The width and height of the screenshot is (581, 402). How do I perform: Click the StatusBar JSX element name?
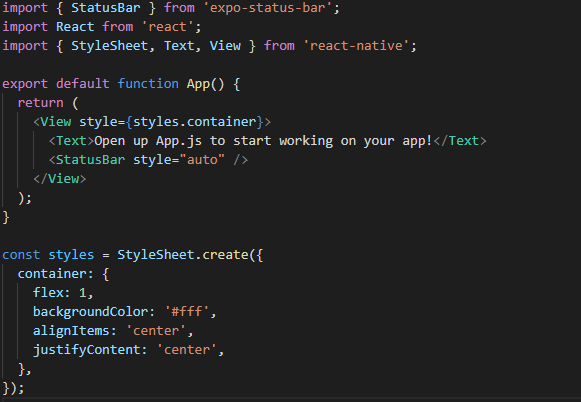[x=90, y=160]
